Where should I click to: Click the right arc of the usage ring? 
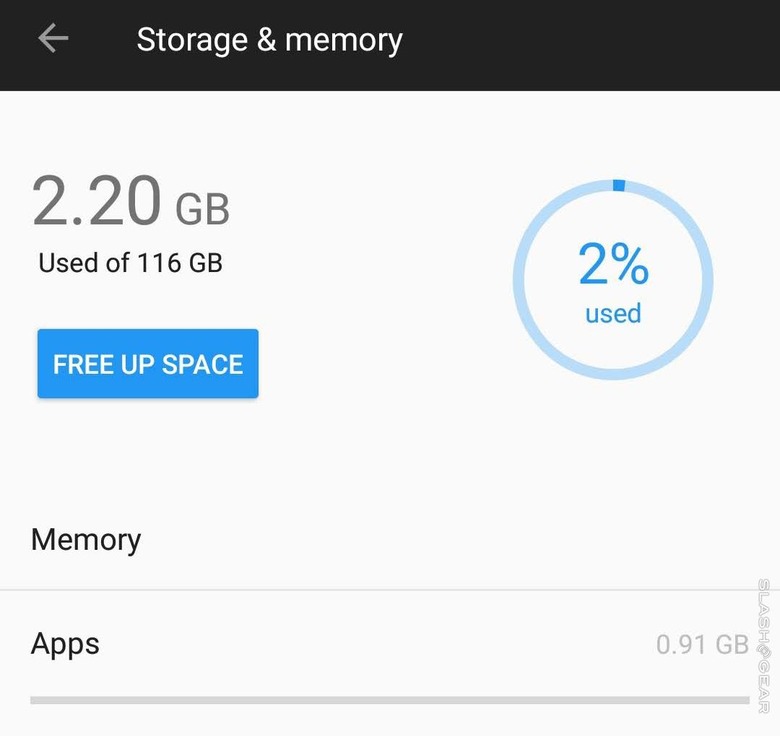pyautogui.click(x=708, y=280)
